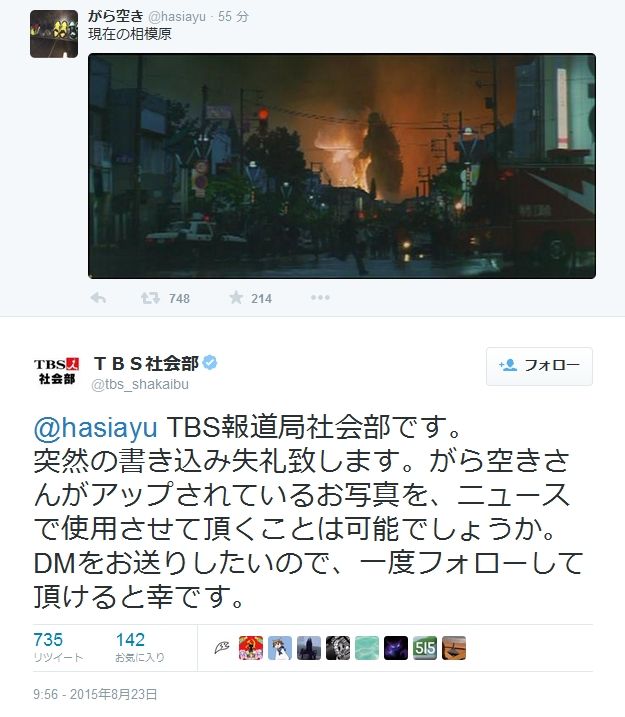Click the 9:56 - 2015年8月23日 timestamp
The width and height of the screenshot is (625, 717).
(95, 694)
